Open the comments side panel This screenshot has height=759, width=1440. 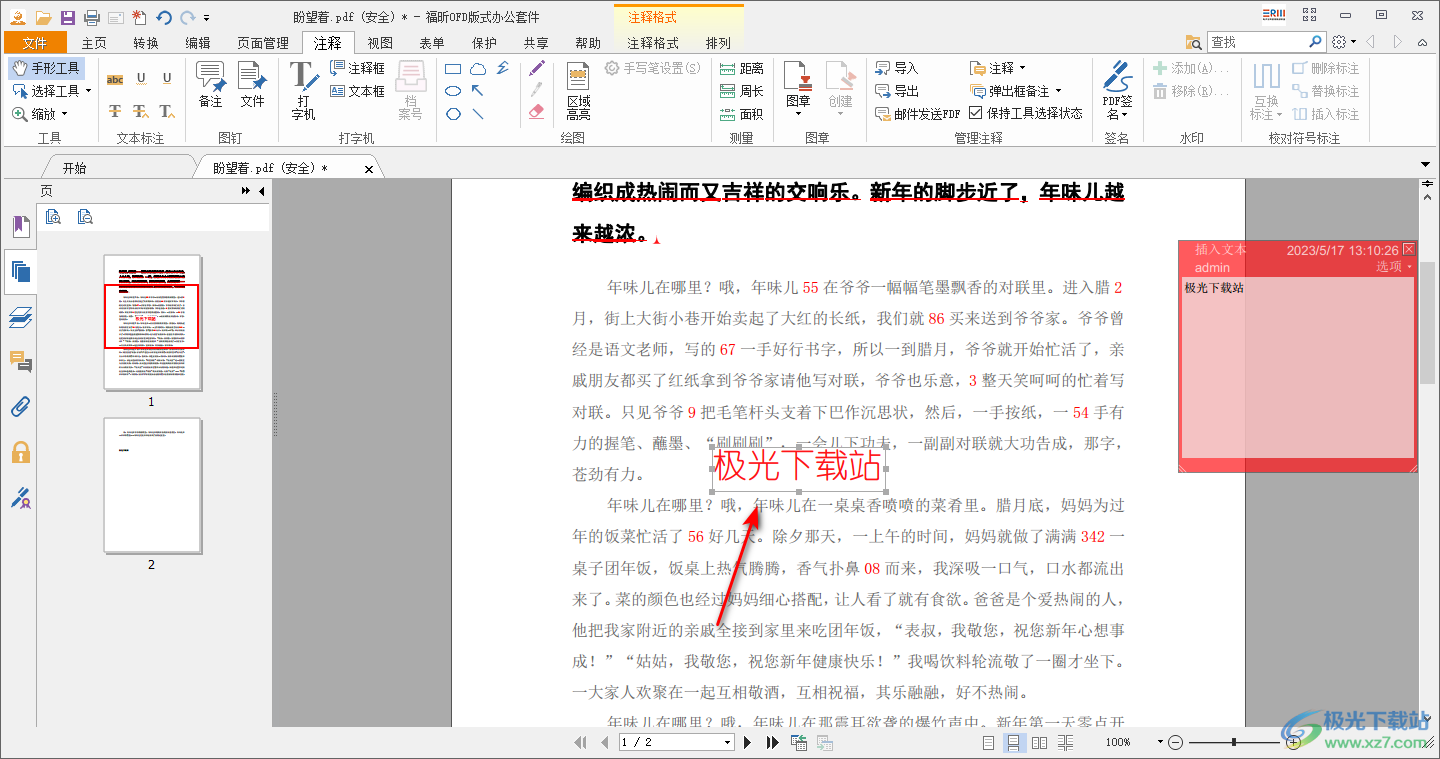pyautogui.click(x=20, y=362)
